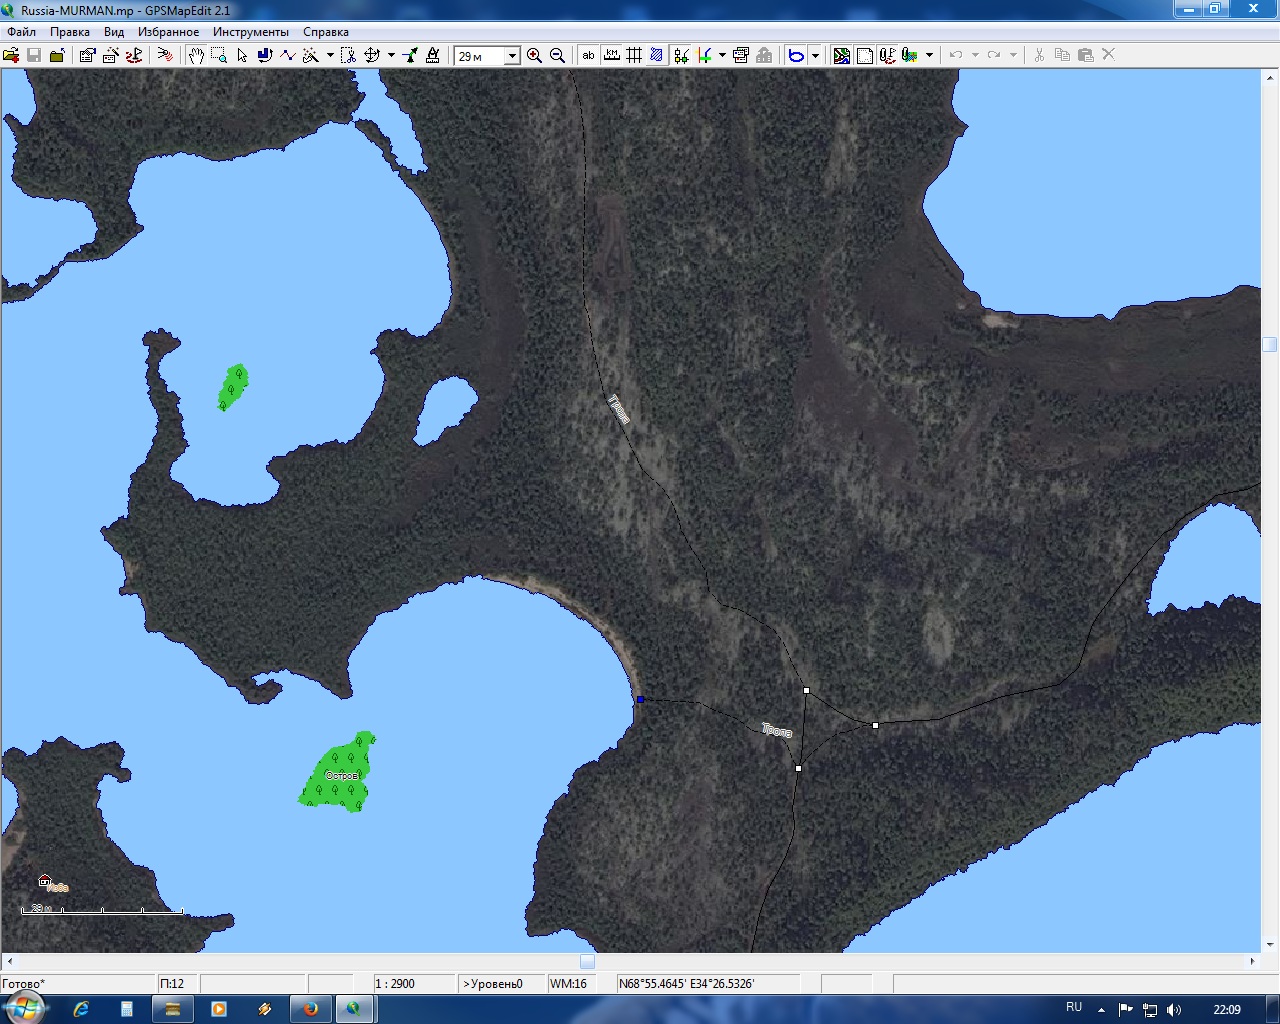Select the polyline drawing tool
The width and height of the screenshot is (1280, 1024).
pos(288,56)
